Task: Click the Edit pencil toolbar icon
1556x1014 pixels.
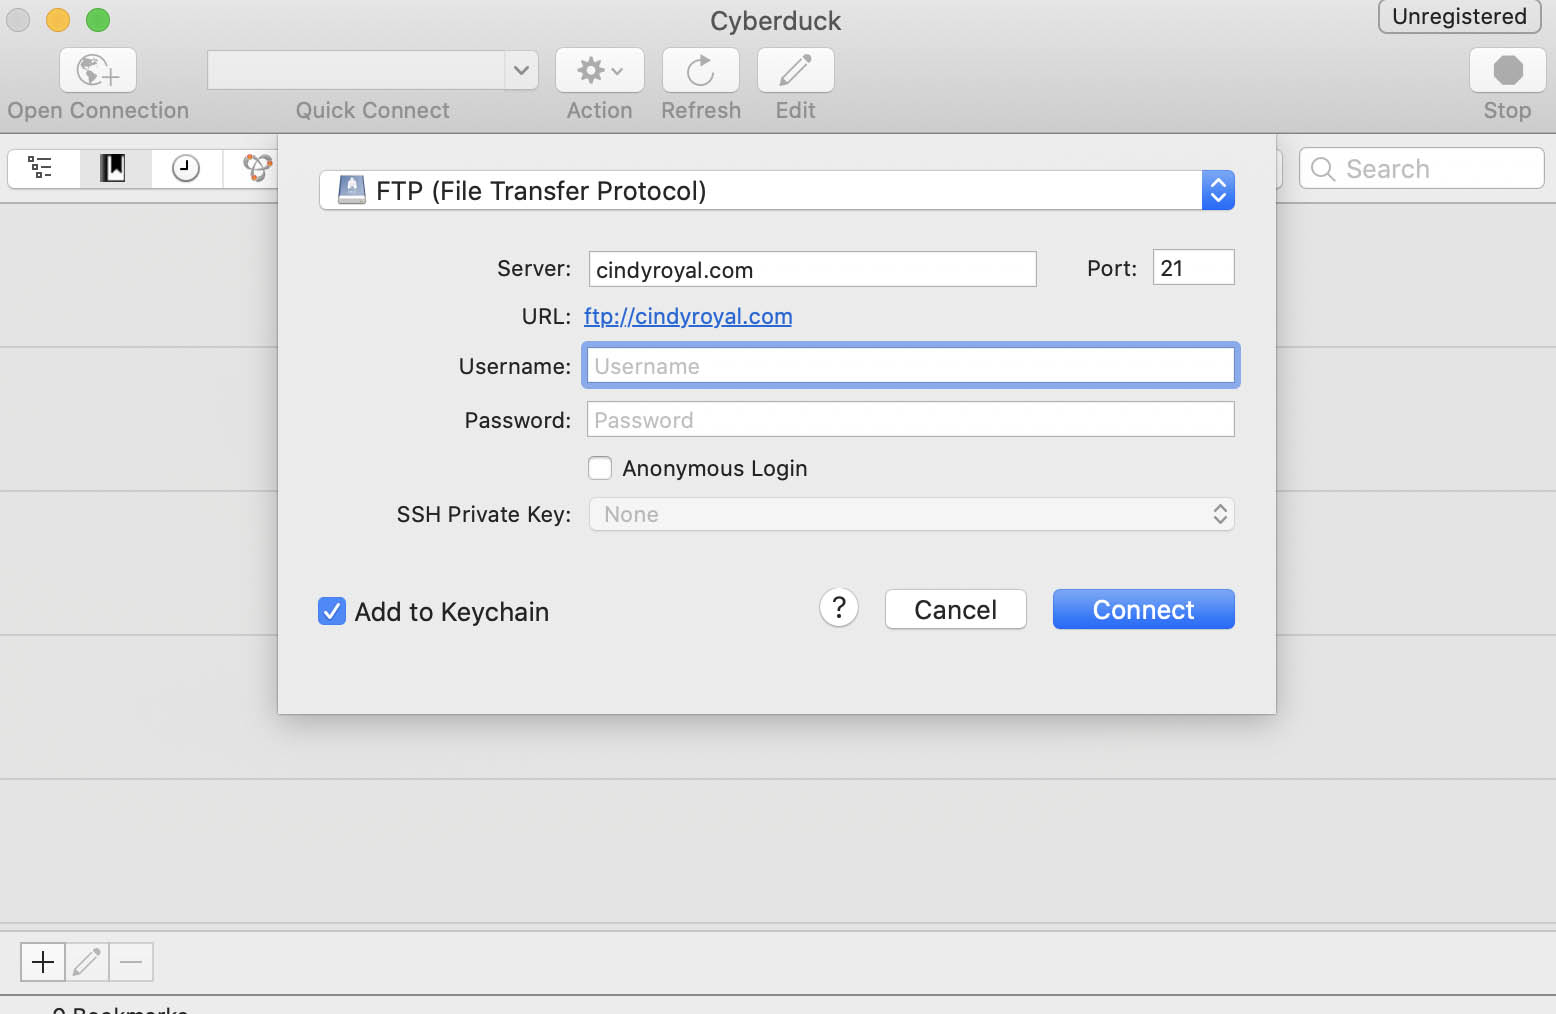Action: (x=796, y=71)
